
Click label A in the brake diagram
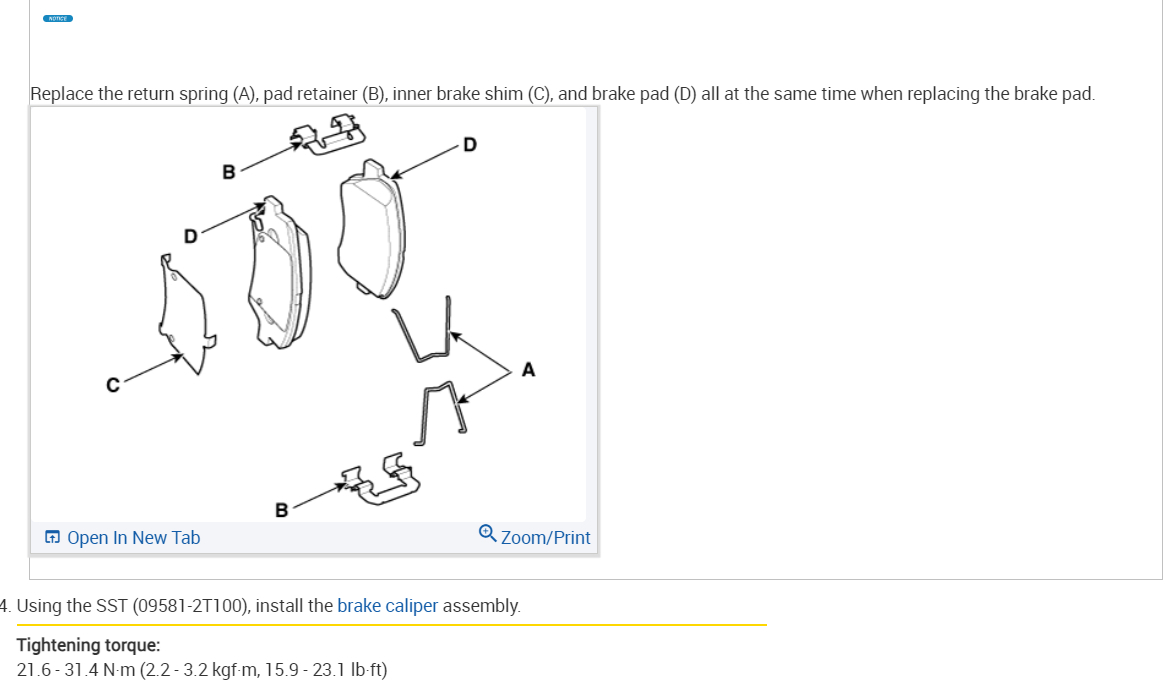pyautogui.click(x=528, y=370)
